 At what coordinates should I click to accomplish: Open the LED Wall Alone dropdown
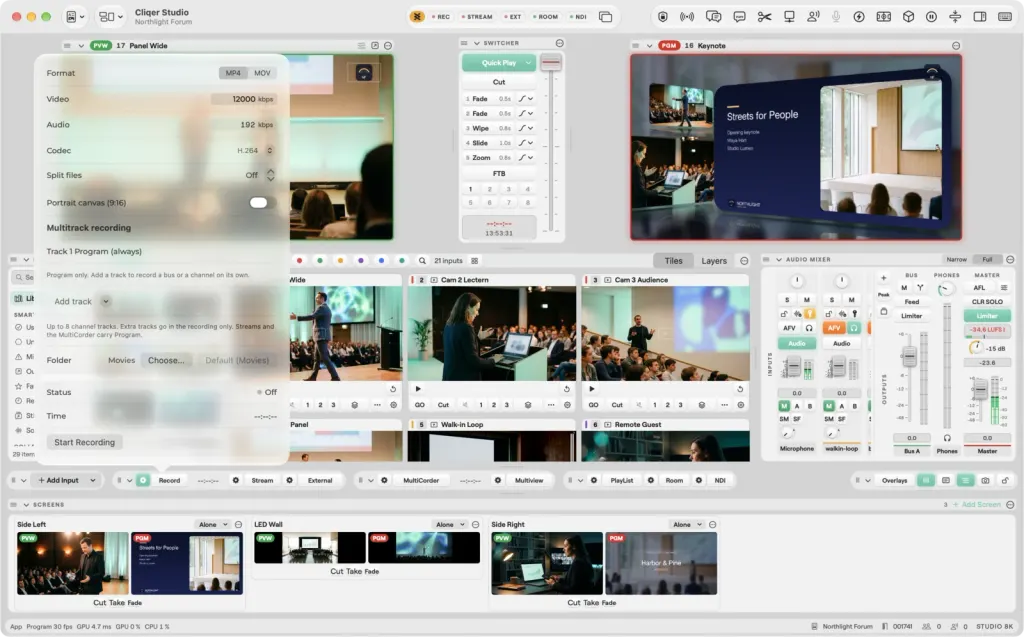[451, 525]
